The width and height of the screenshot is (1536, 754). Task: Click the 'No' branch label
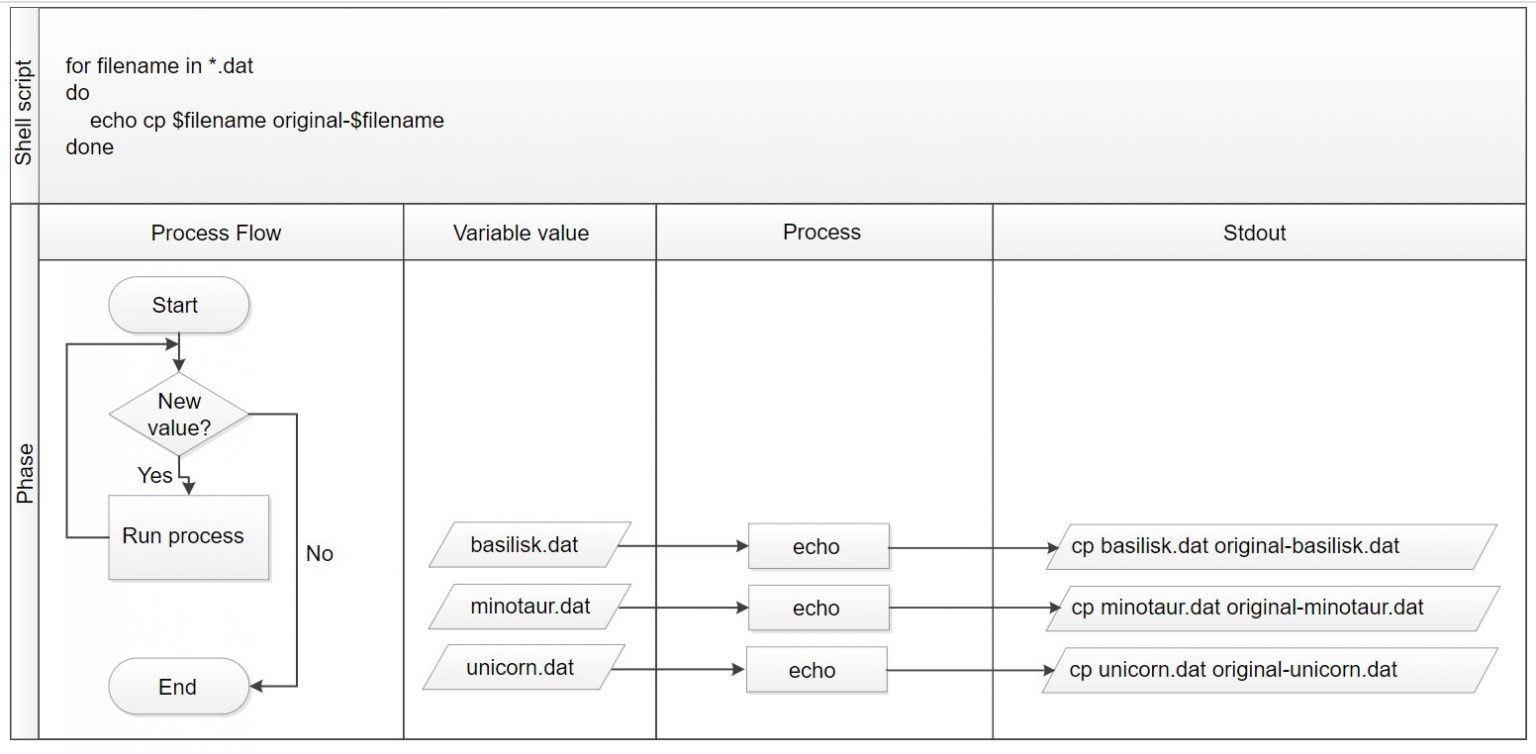319,553
